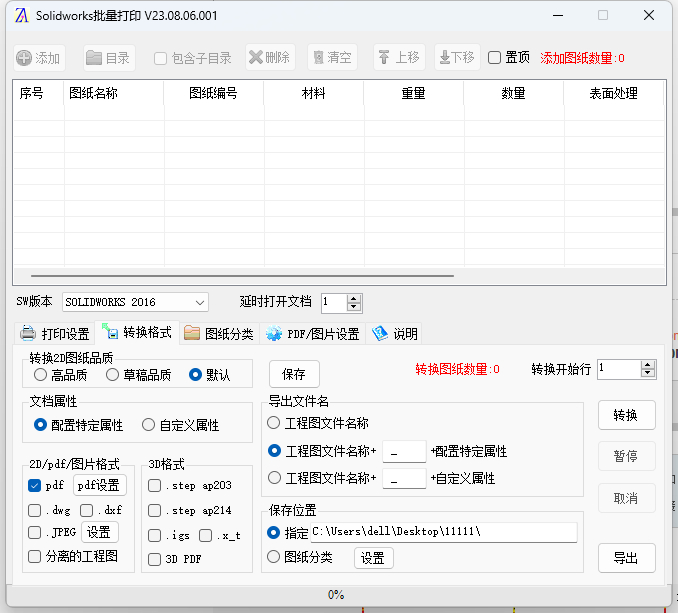Click convert icon on 转换格式 tab
678x613 pixels.
click(x=110, y=332)
